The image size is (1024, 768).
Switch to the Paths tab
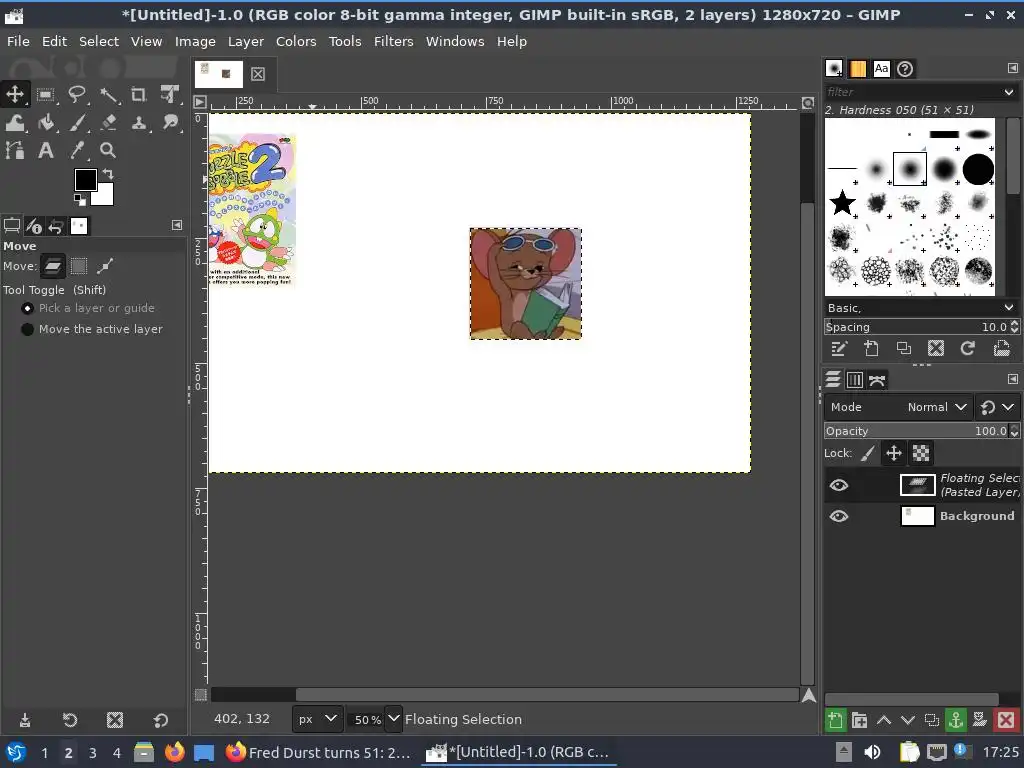tap(877, 379)
